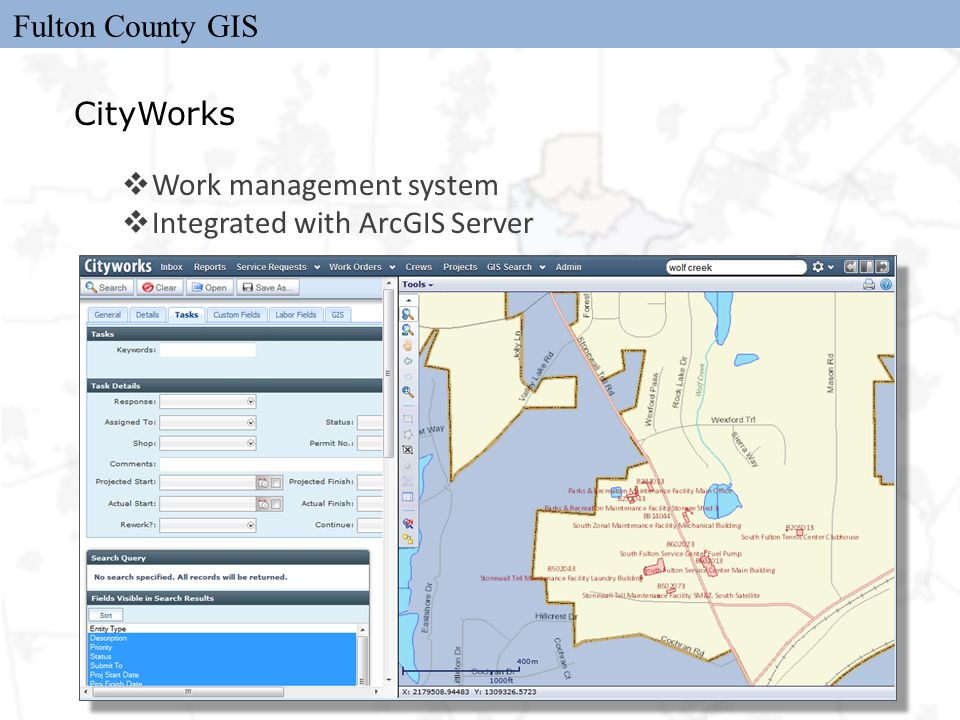Screen dimensions: 960x720
Task: Open the Crews menu item
Action: pos(419,267)
